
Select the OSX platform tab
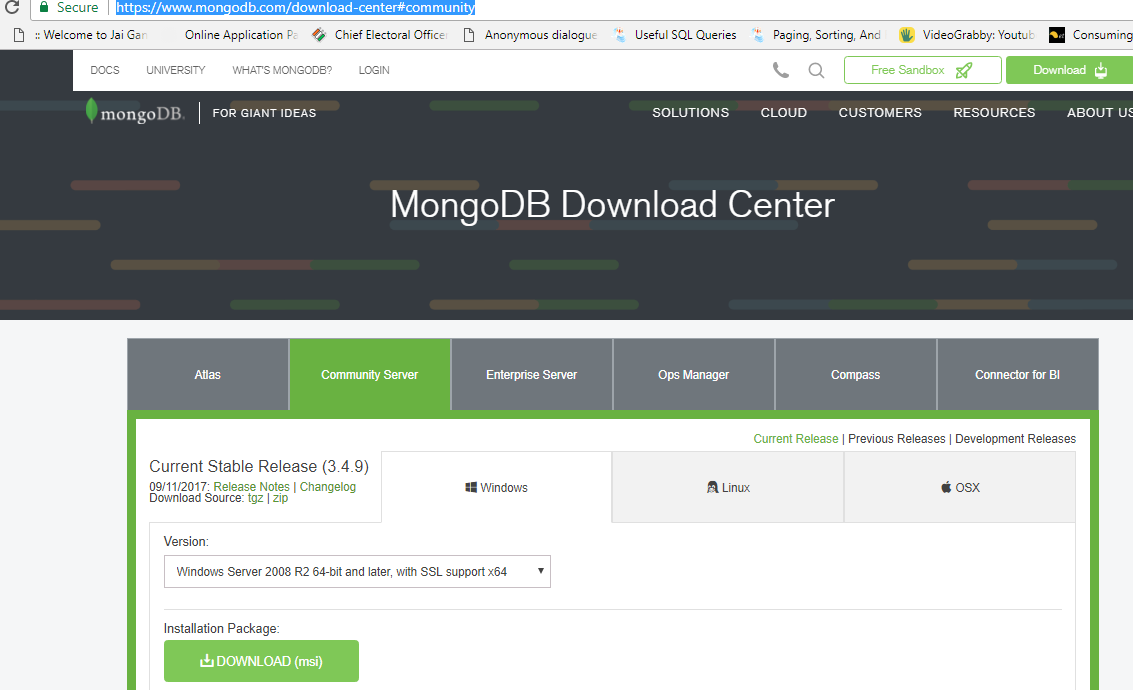[x=960, y=488]
